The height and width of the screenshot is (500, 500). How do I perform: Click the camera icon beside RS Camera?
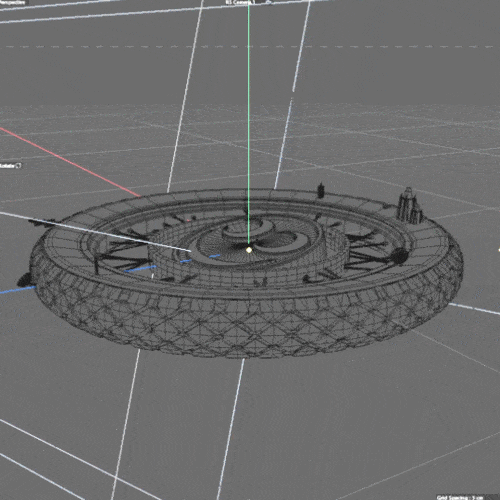268,2
